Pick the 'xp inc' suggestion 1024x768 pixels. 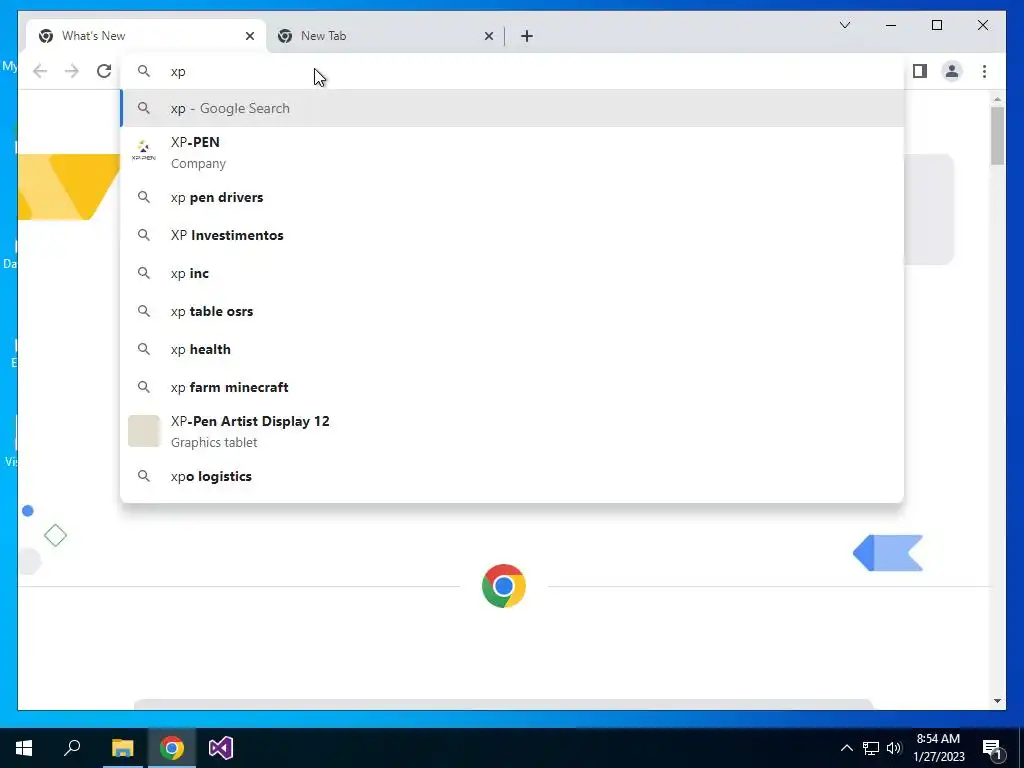click(512, 273)
